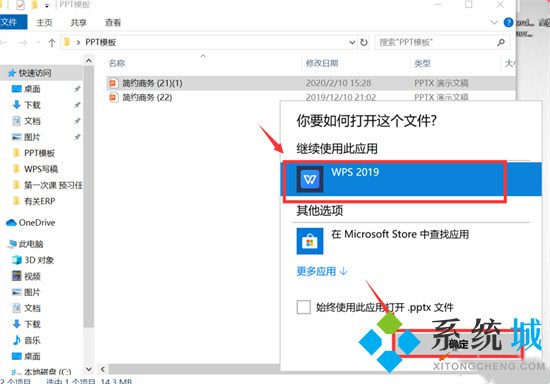Click the PPTX icon of 简约商务 (22)

pos(113,97)
